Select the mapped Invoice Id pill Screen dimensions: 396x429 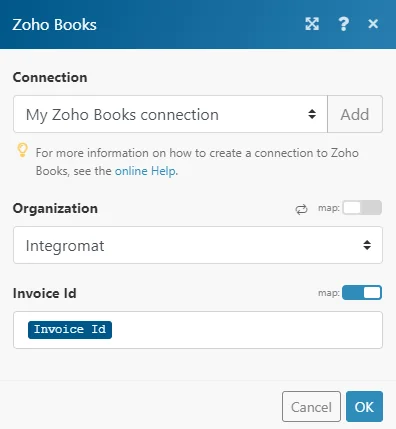70,330
